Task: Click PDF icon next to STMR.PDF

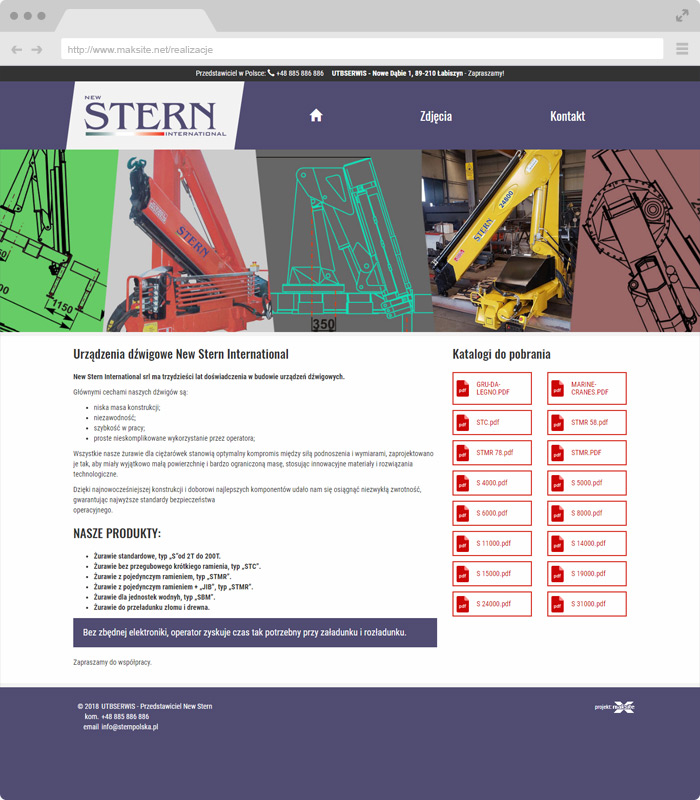Action: (558, 453)
